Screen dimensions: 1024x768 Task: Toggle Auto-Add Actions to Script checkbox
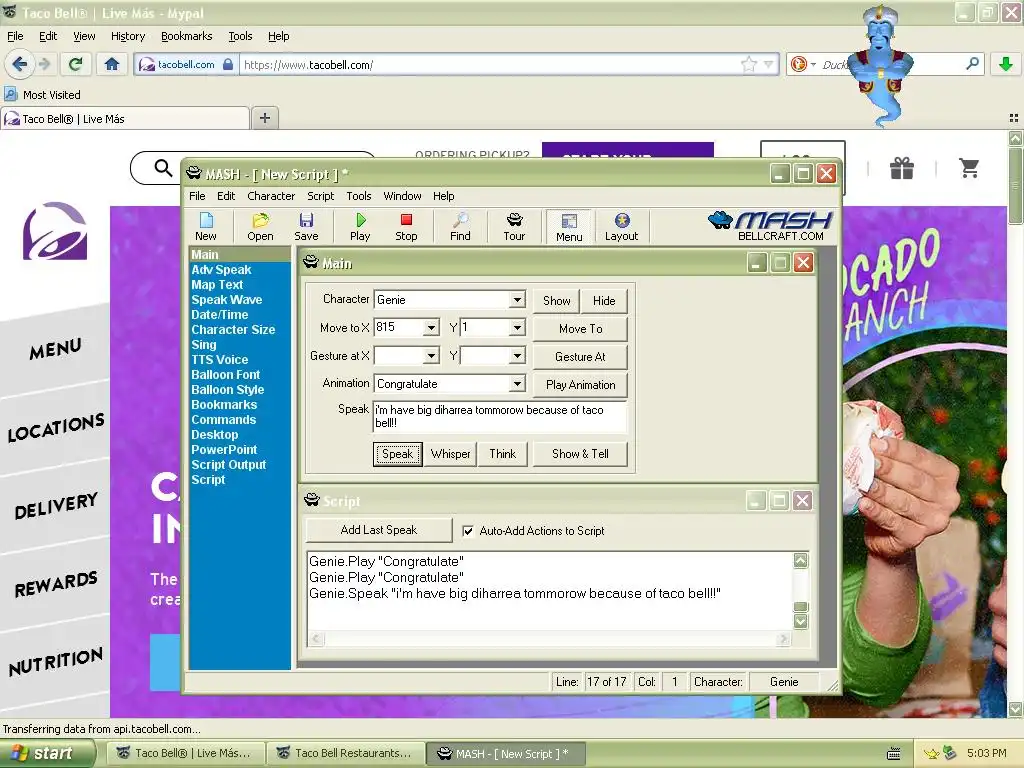468,531
